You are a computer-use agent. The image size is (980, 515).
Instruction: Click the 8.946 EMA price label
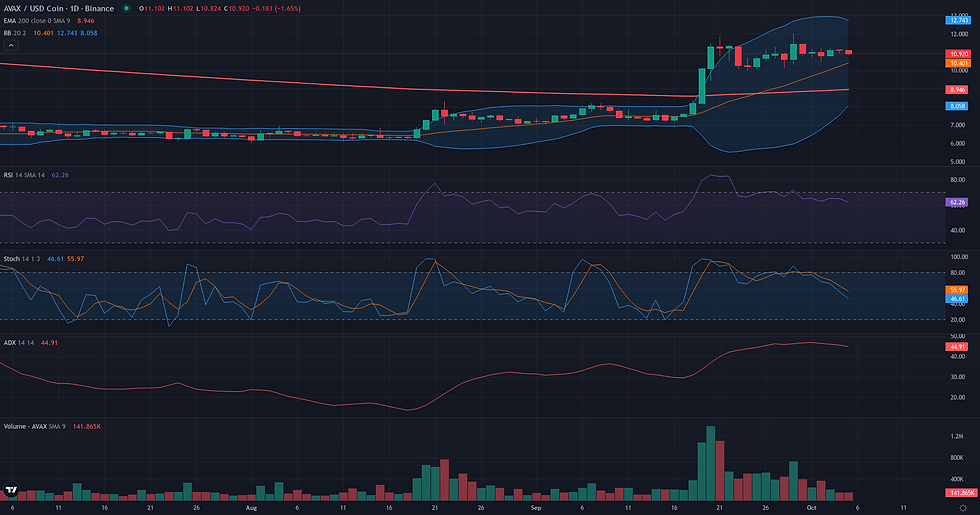[x=958, y=90]
